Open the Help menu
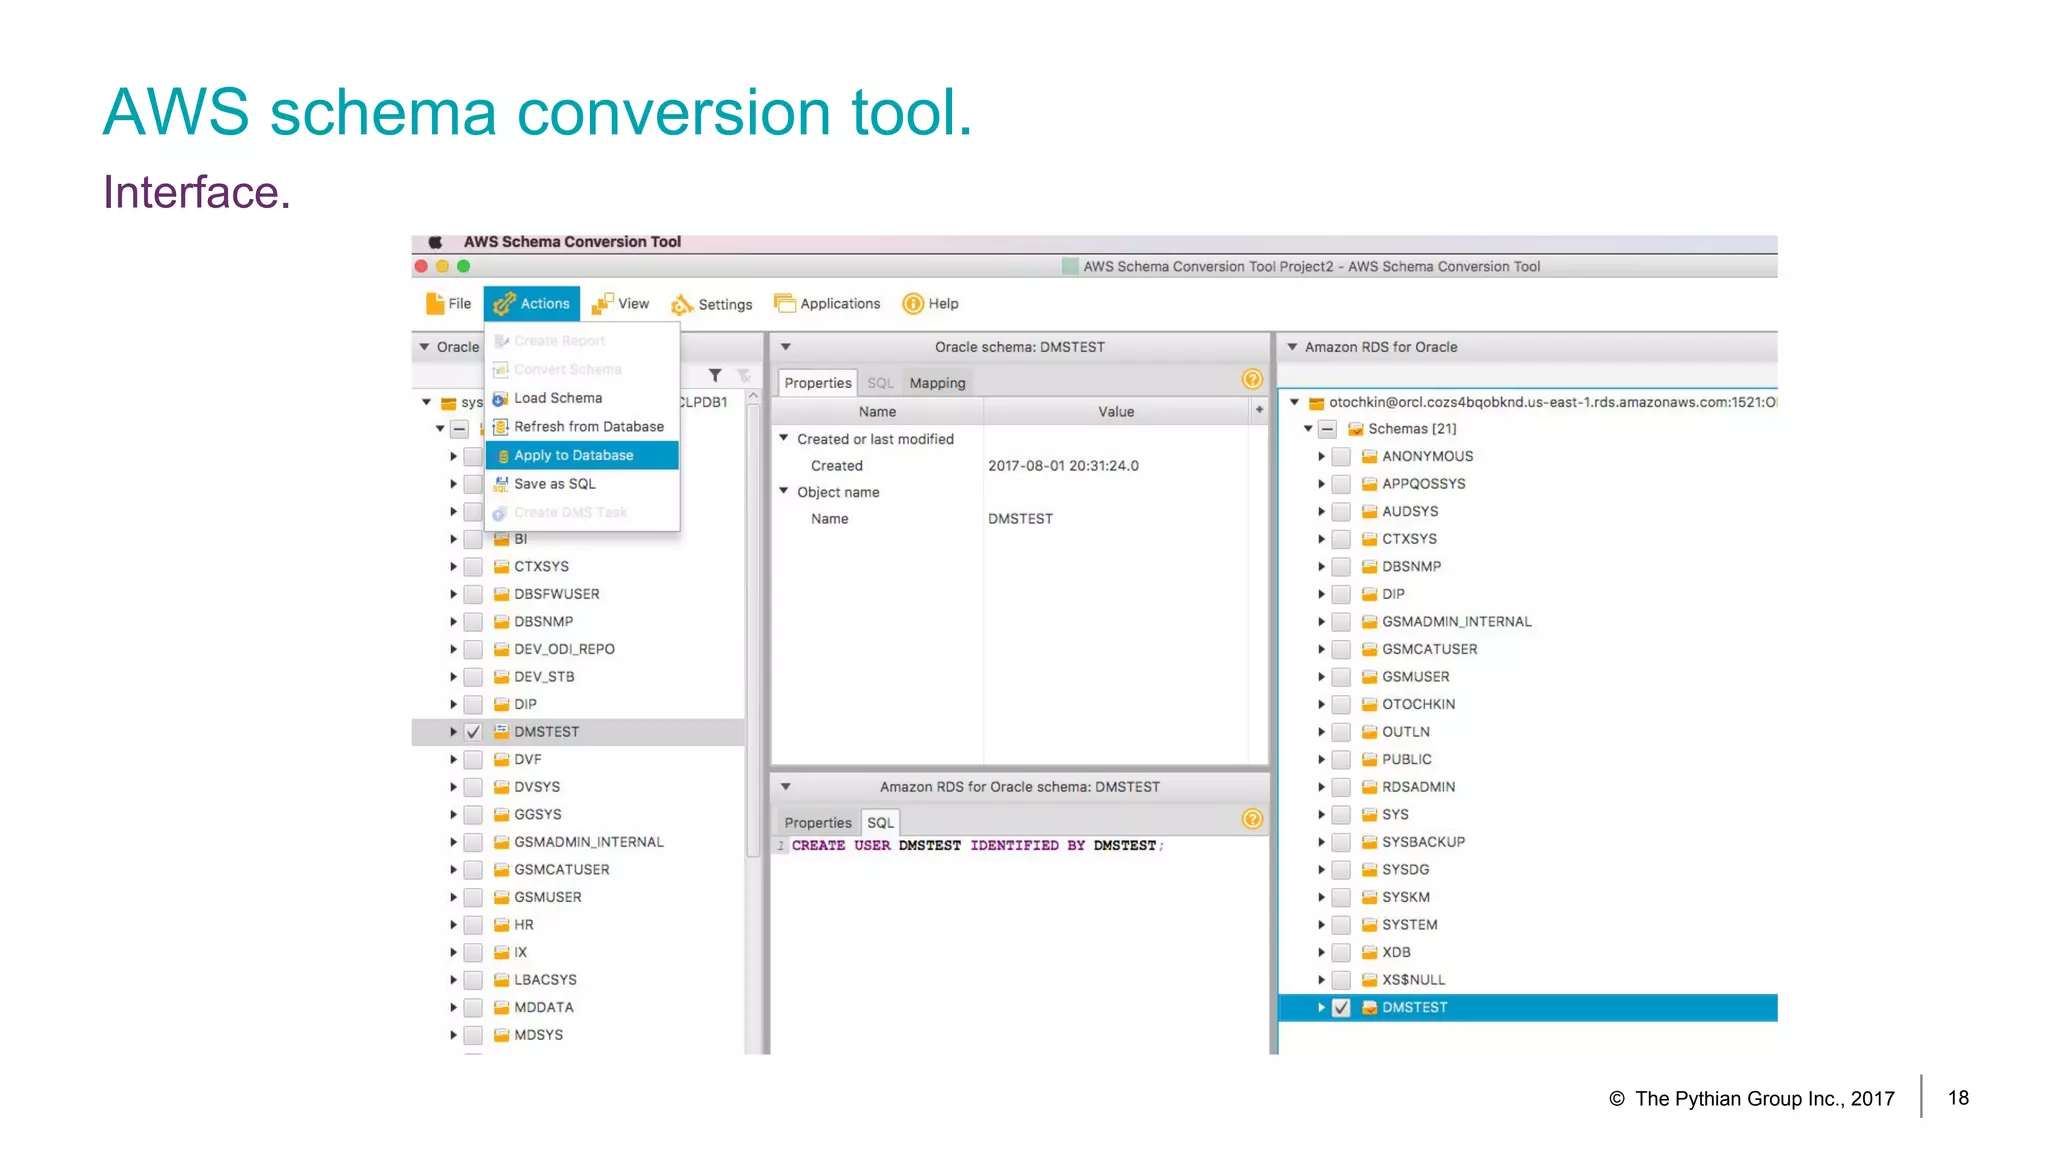This screenshot has height=1152, width=2048. (930, 304)
